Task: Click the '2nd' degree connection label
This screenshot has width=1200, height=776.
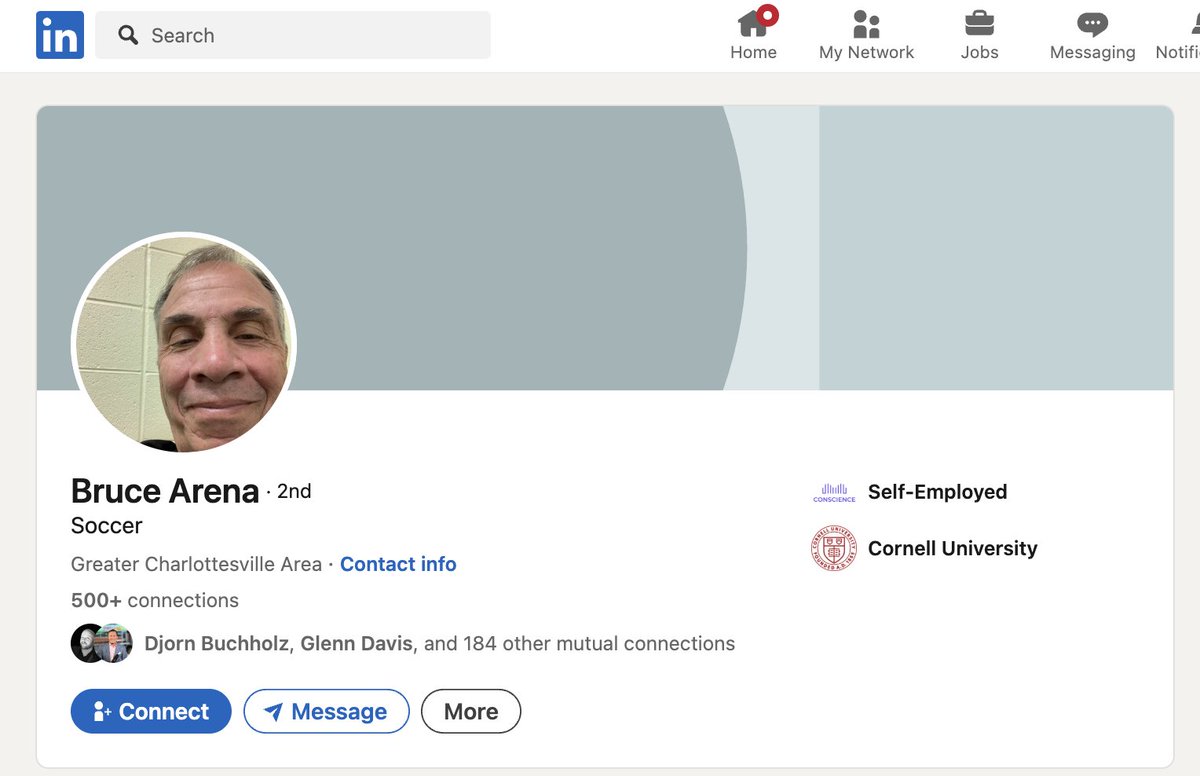Action: click(x=294, y=491)
